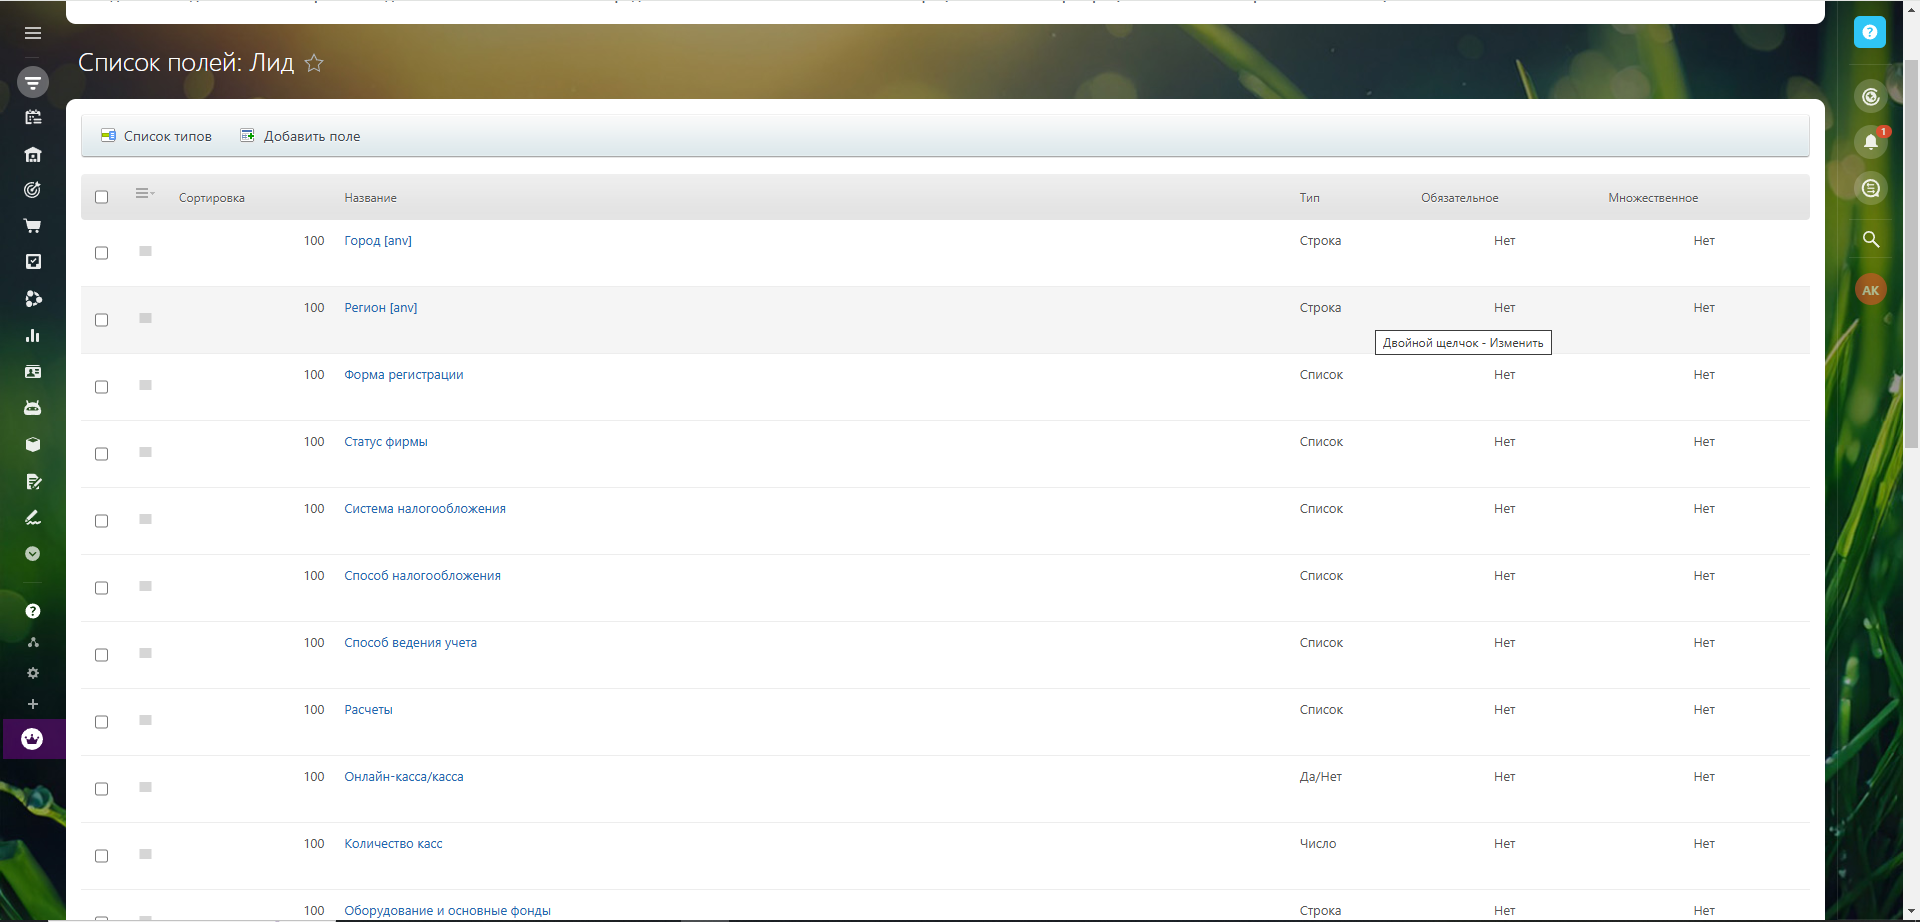Open the actions menu for the Город [anv] row
Image resolution: width=1920 pixels, height=922 pixels.
[145, 251]
